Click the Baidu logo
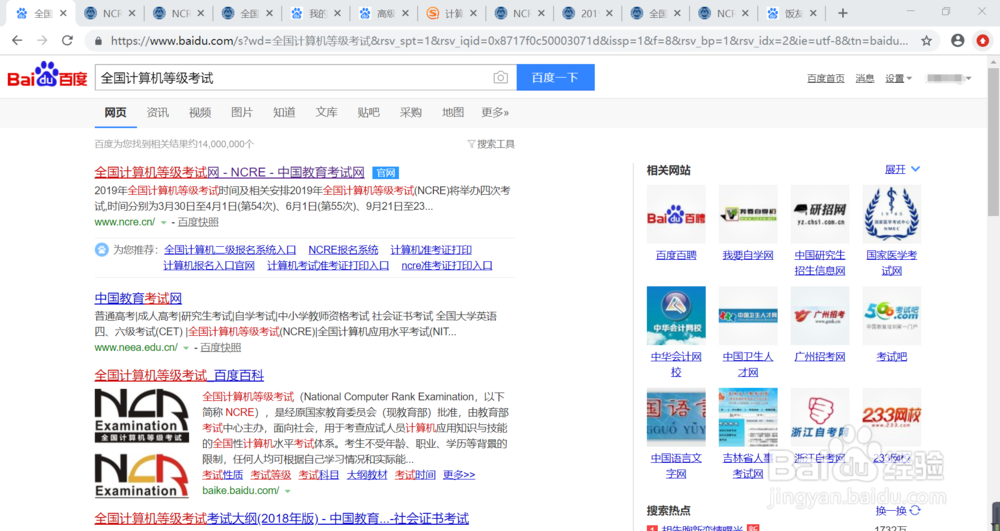 pos(47,76)
